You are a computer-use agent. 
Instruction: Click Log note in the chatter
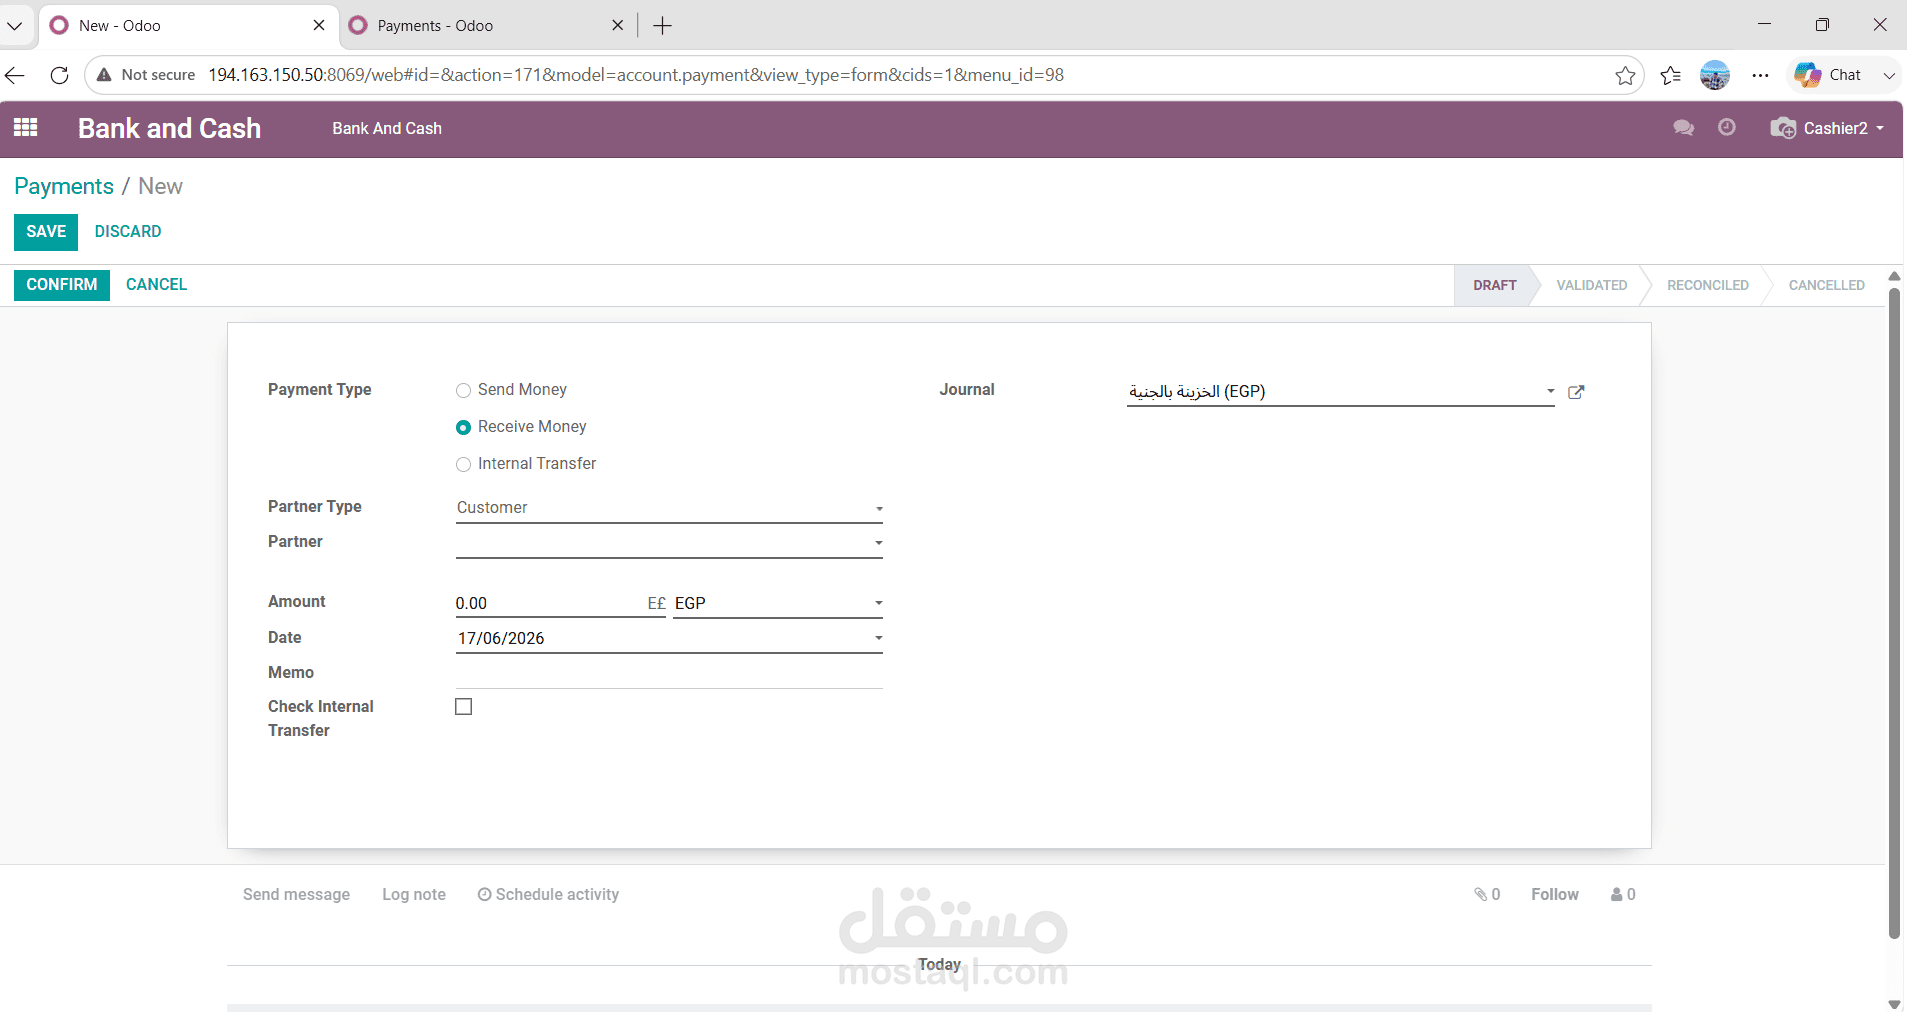coord(414,894)
